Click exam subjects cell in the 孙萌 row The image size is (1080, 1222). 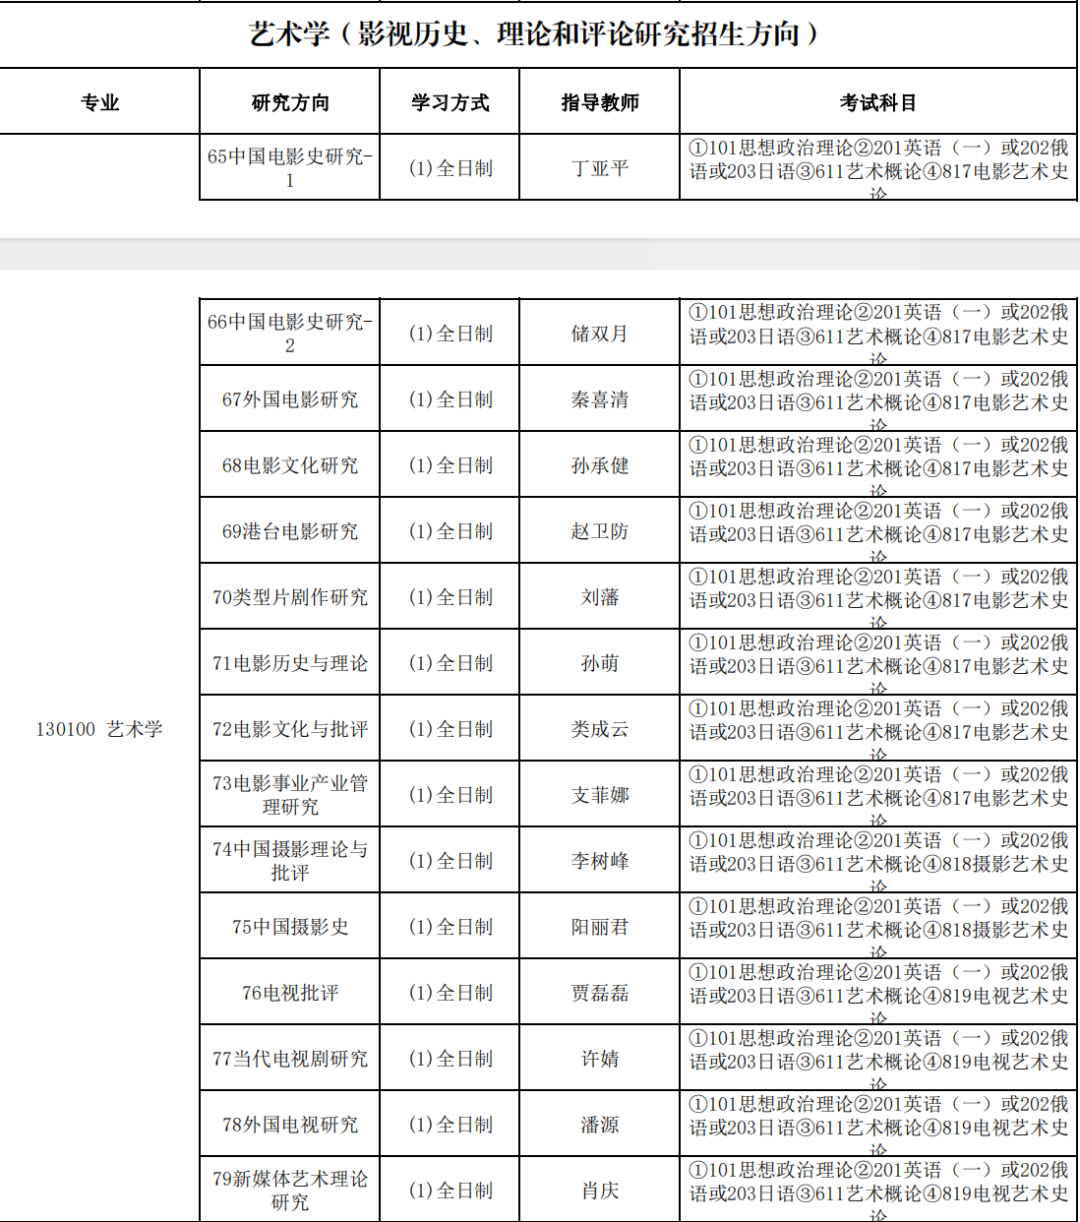tap(878, 663)
